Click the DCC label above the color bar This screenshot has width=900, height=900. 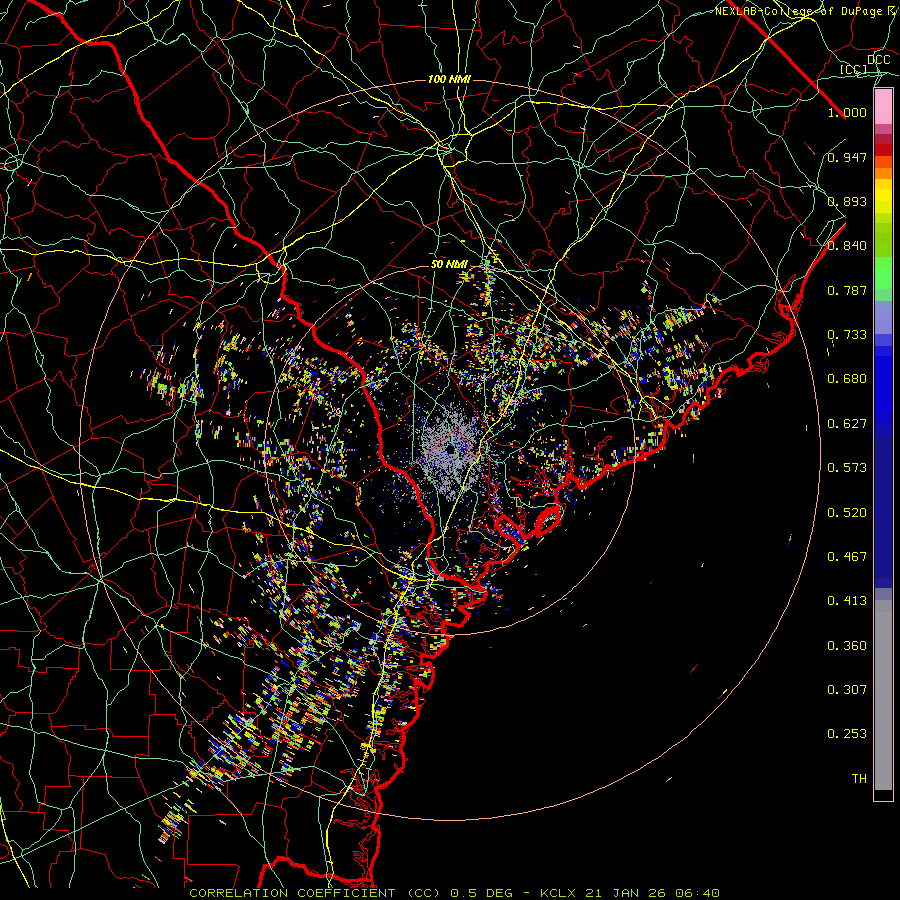[x=878, y=60]
